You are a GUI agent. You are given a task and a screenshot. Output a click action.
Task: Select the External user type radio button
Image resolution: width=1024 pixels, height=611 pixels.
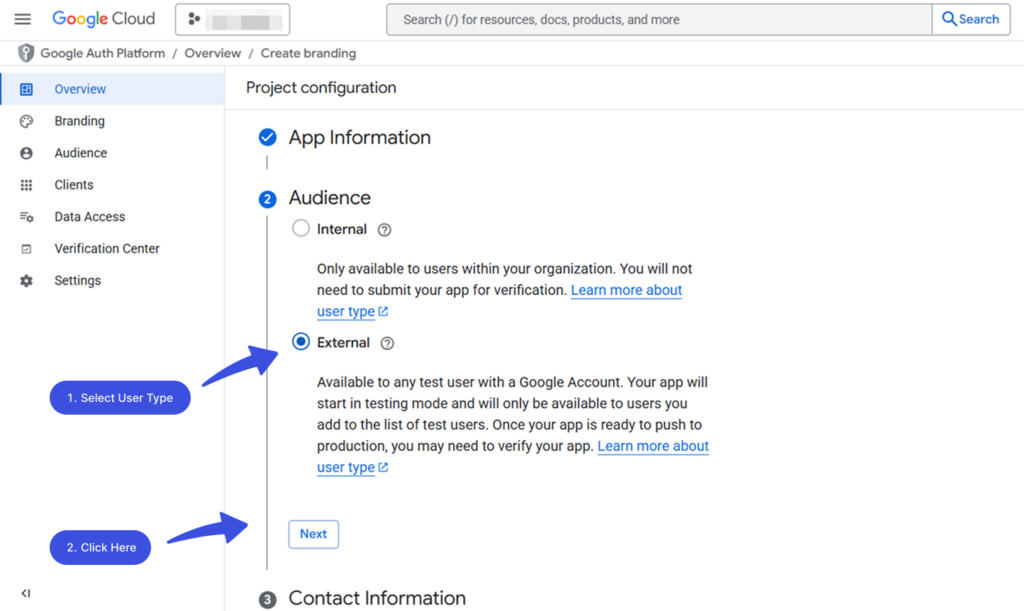click(x=301, y=342)
